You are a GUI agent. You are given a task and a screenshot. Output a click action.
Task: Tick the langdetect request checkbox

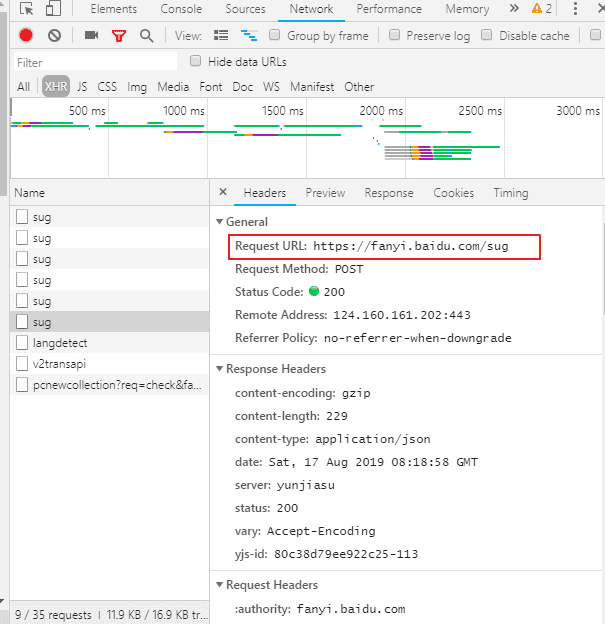click(x=22, y=343)
